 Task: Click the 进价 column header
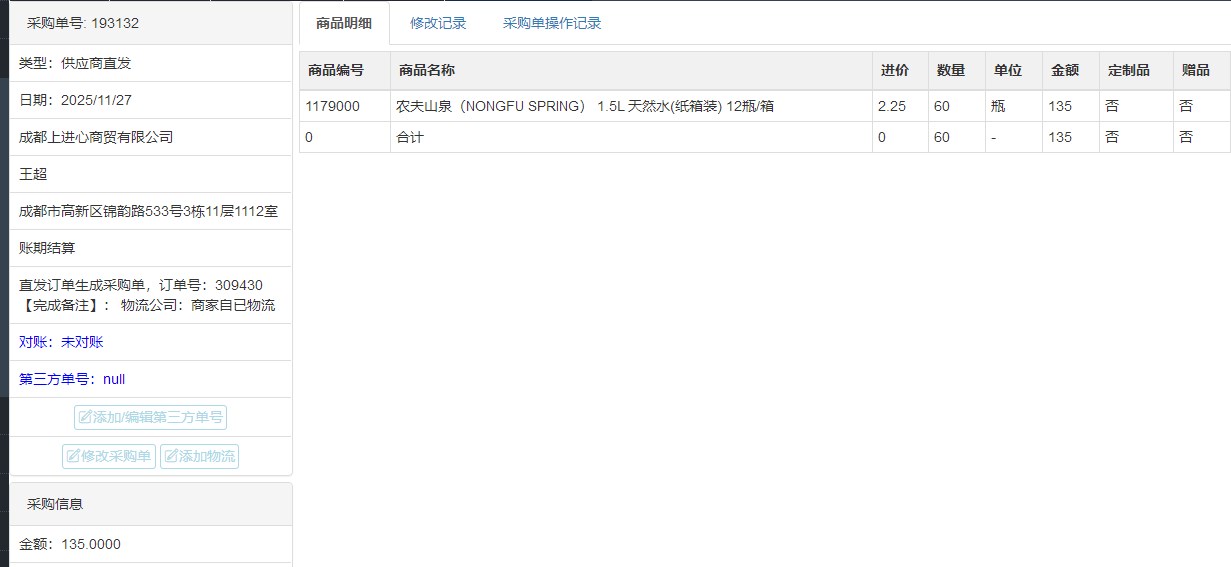click(894, 71)
